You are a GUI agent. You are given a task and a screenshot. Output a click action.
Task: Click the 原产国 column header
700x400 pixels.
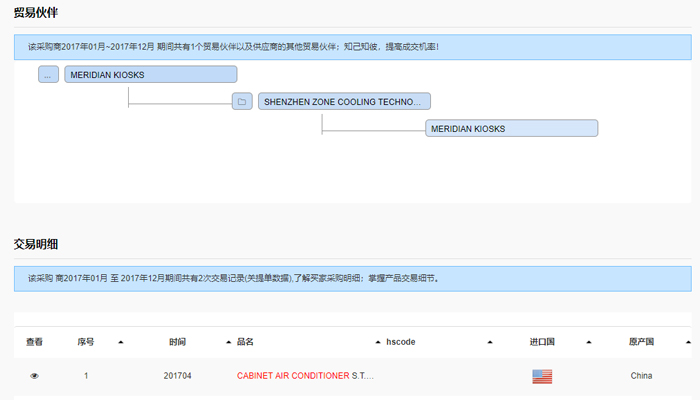coord(641,342)
